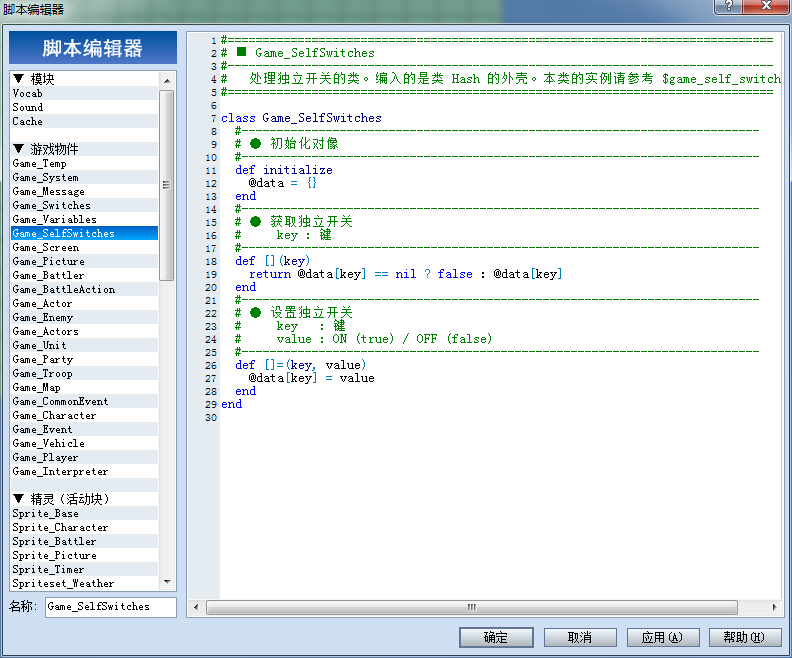
Task: Select the ▼ 游戏物件 section header
Action: [84, 149]
